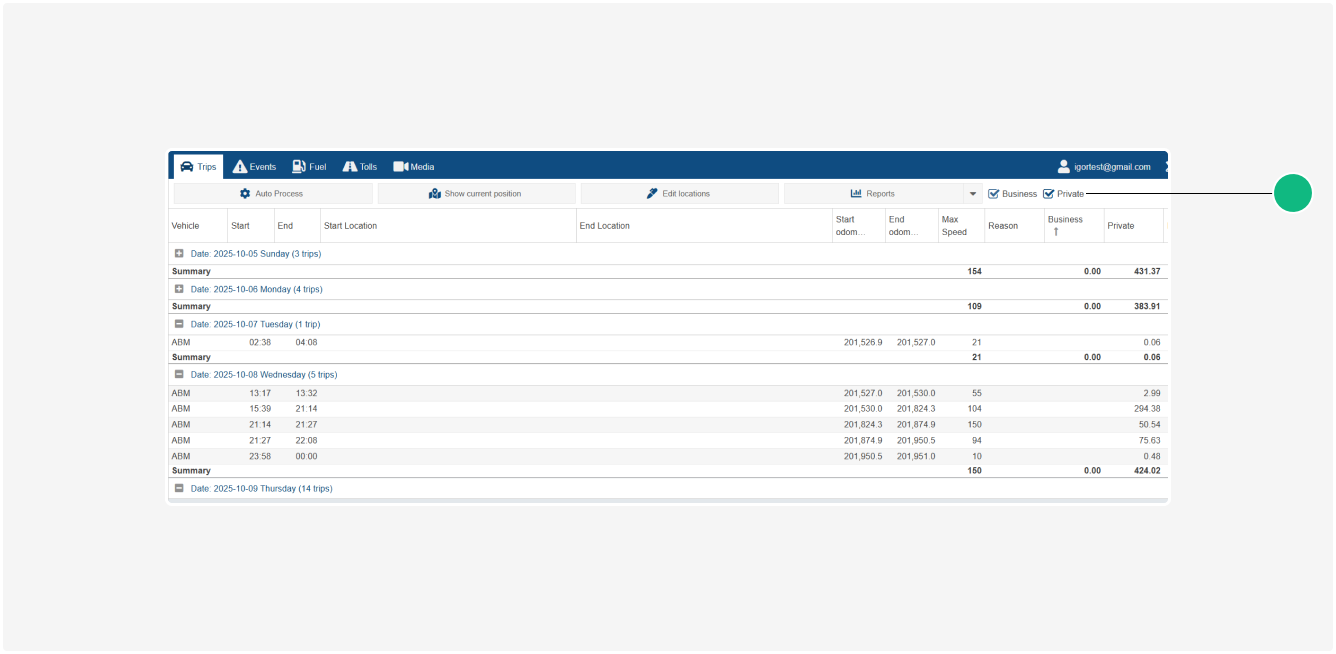Click the user account avatar icon
The height and width of the screenshot is (654, 1336).
click(x=1064, y=167)
